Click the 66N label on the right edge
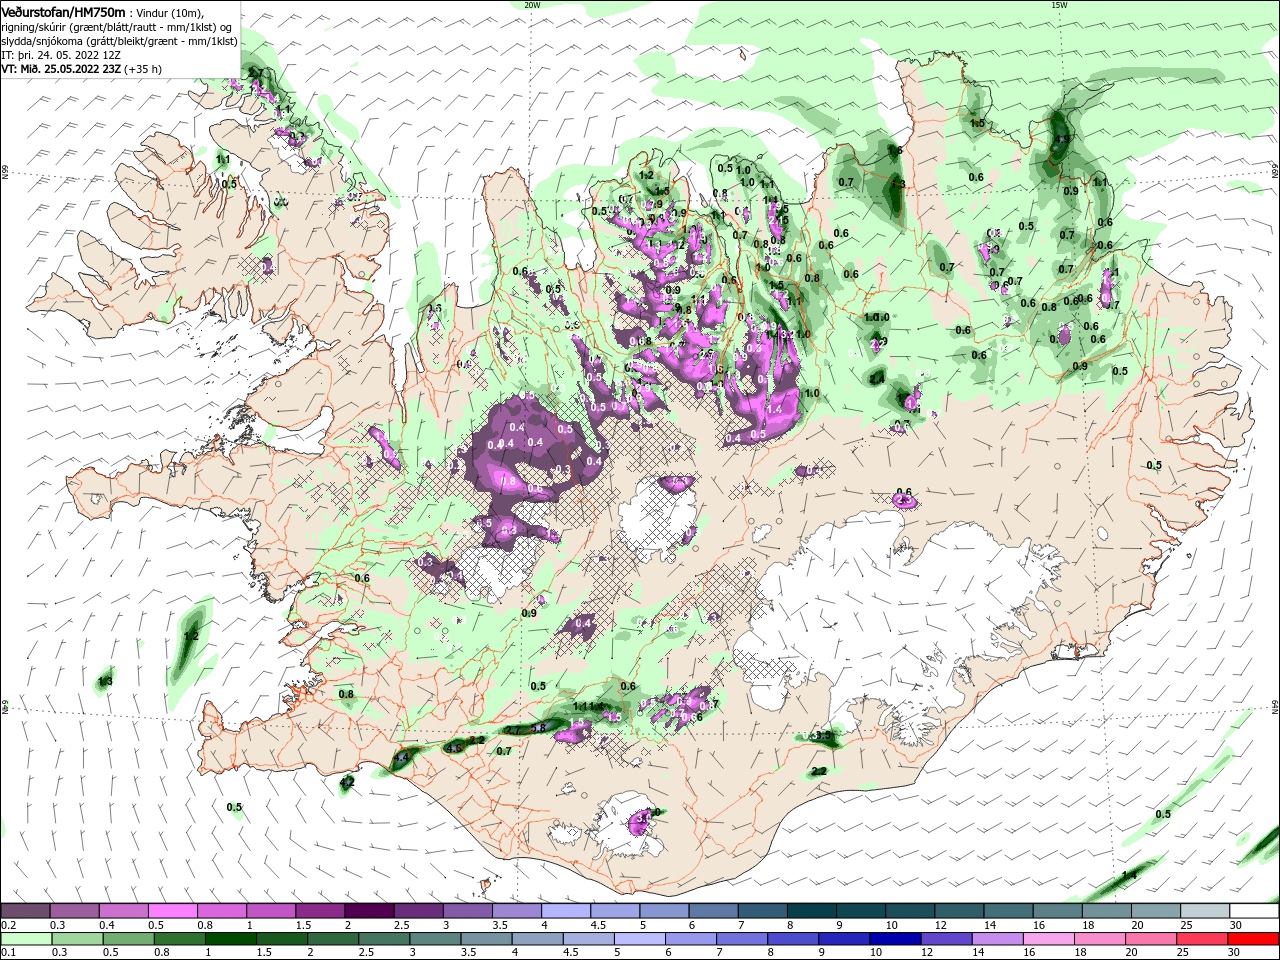The height and width of the screenshot is (960, 1280). point(1275,171)
